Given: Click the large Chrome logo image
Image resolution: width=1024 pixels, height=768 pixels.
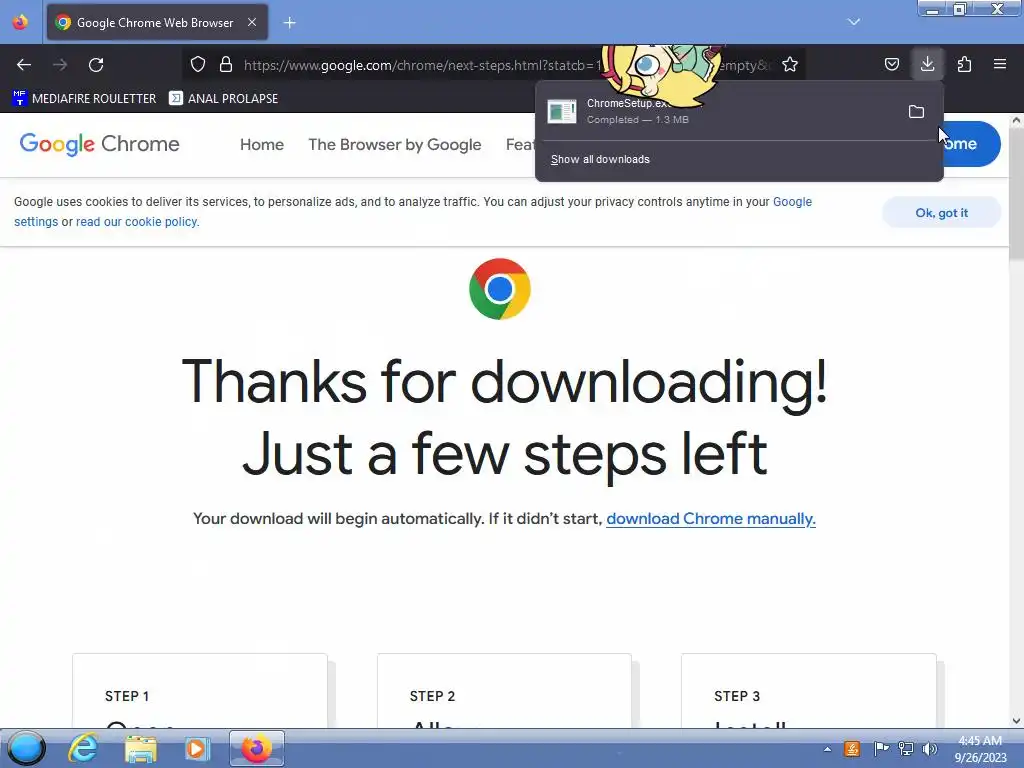Looking at the screenshot, I should pos(500,289).
